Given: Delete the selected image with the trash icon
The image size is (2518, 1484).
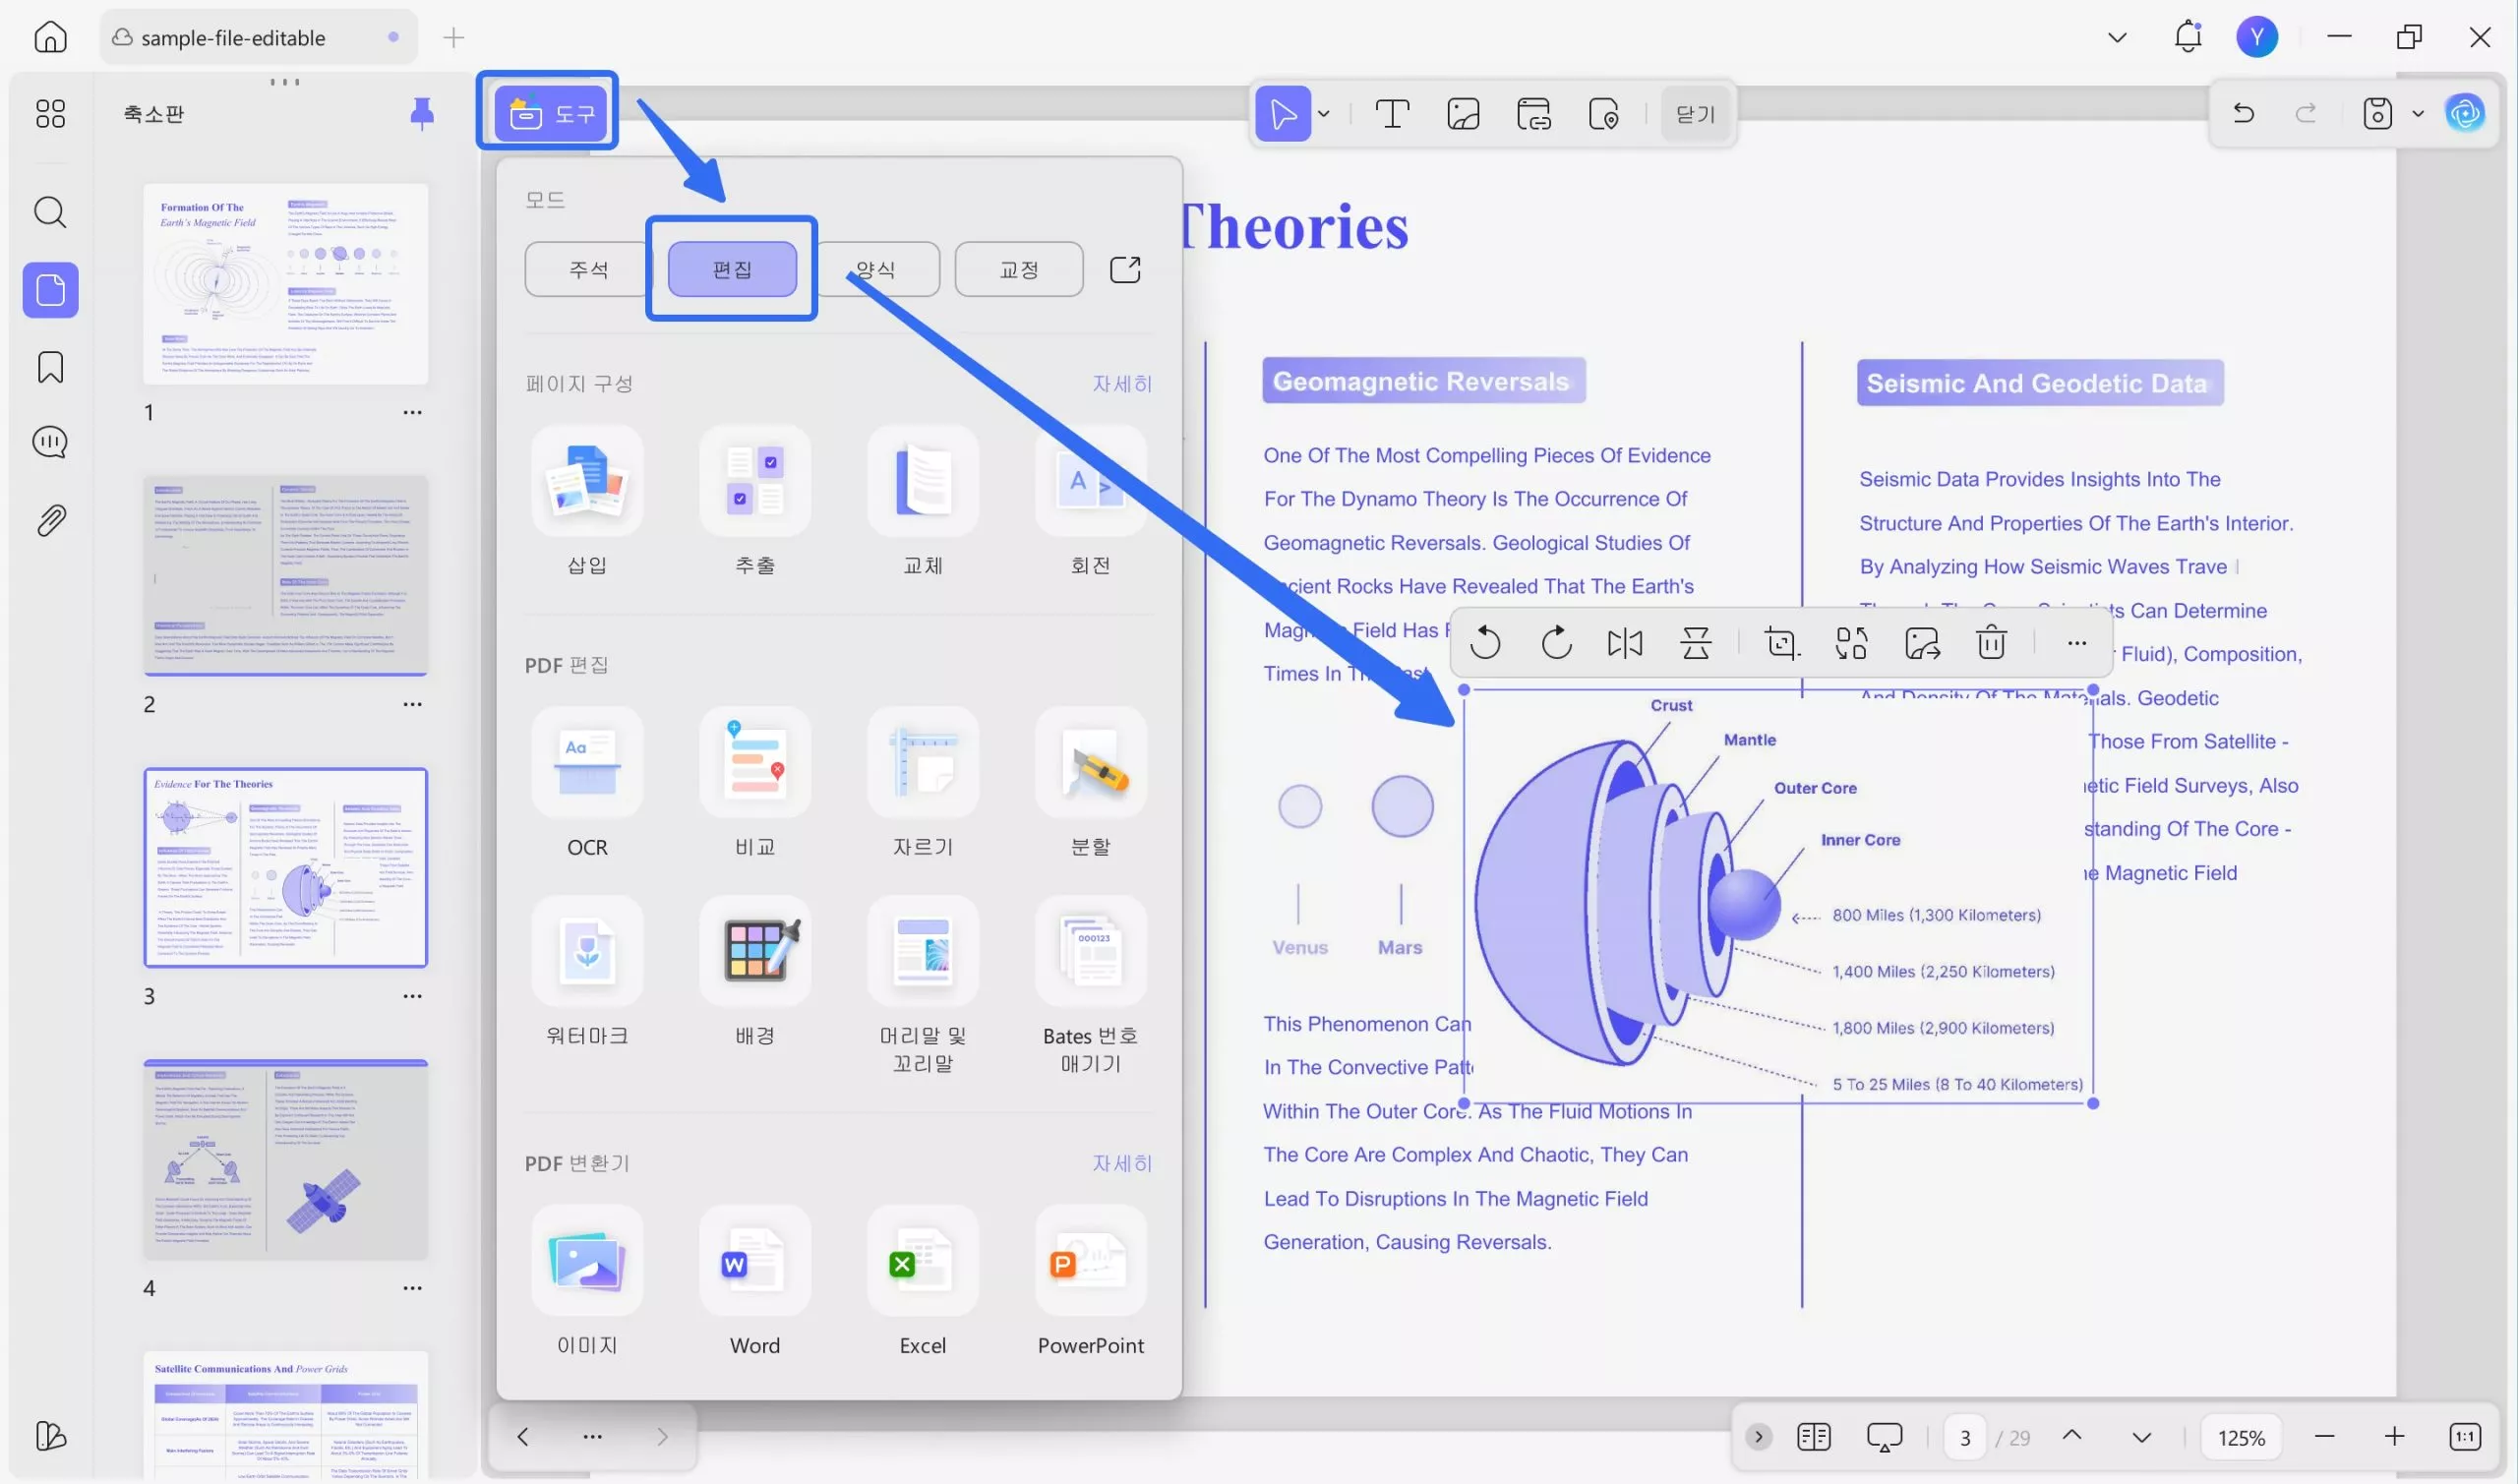Looking at the screenshot, I should tap(1990, 643).
